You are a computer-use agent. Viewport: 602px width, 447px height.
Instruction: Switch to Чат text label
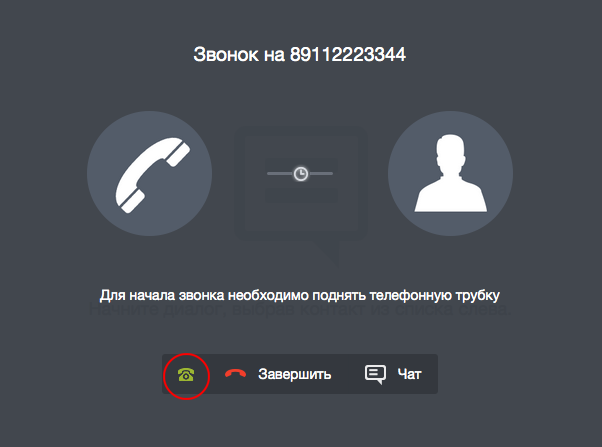[x=410, y=374]
